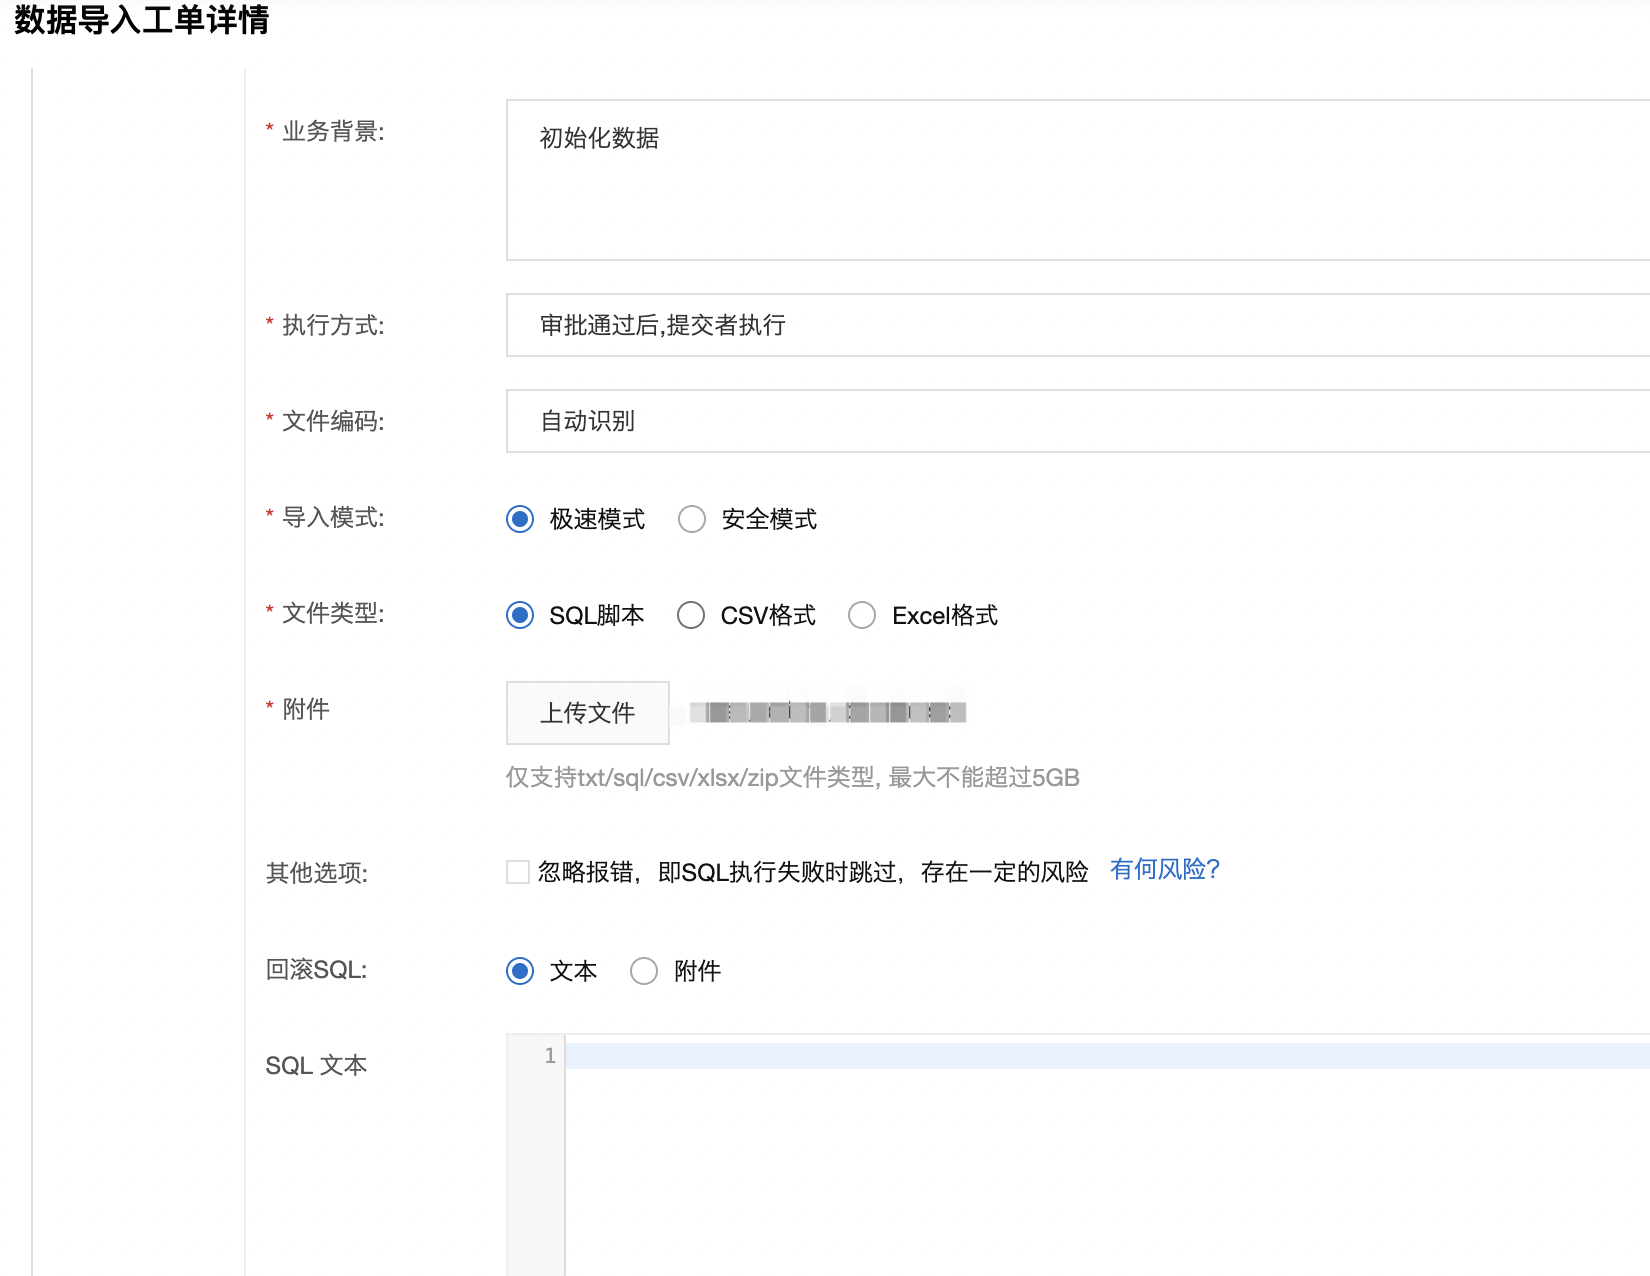The height and width of the screenshot is (1276, 1650).
Task: Click the 回滚SQL label
Action: click(x=316, y=969)
